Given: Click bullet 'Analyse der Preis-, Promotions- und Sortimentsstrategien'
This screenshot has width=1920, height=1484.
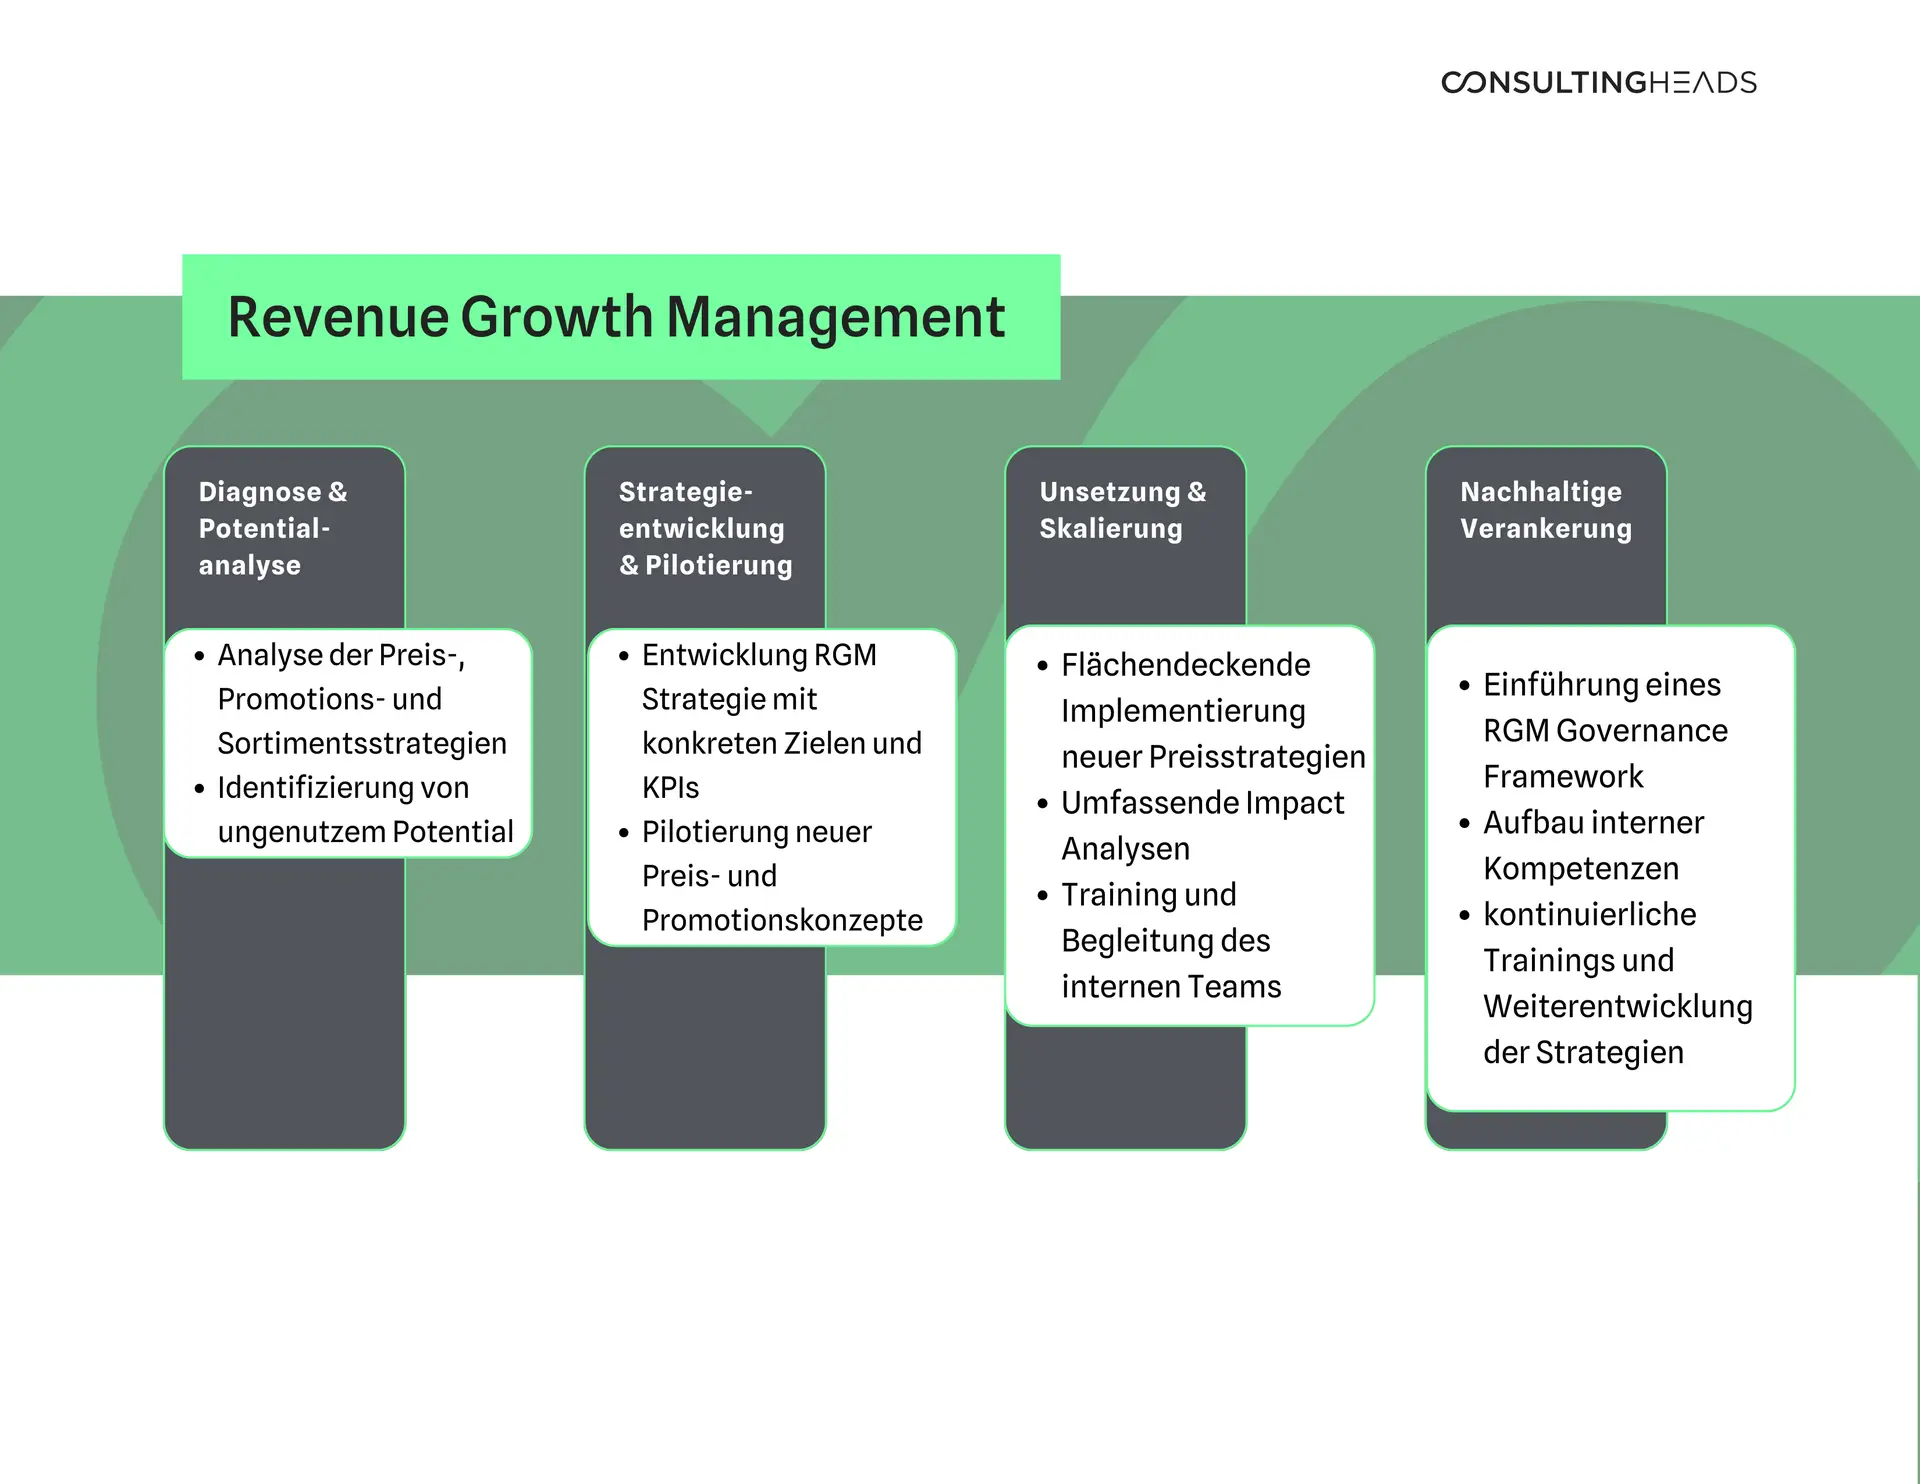Looking at the screenshot, I should coord(360,699).
